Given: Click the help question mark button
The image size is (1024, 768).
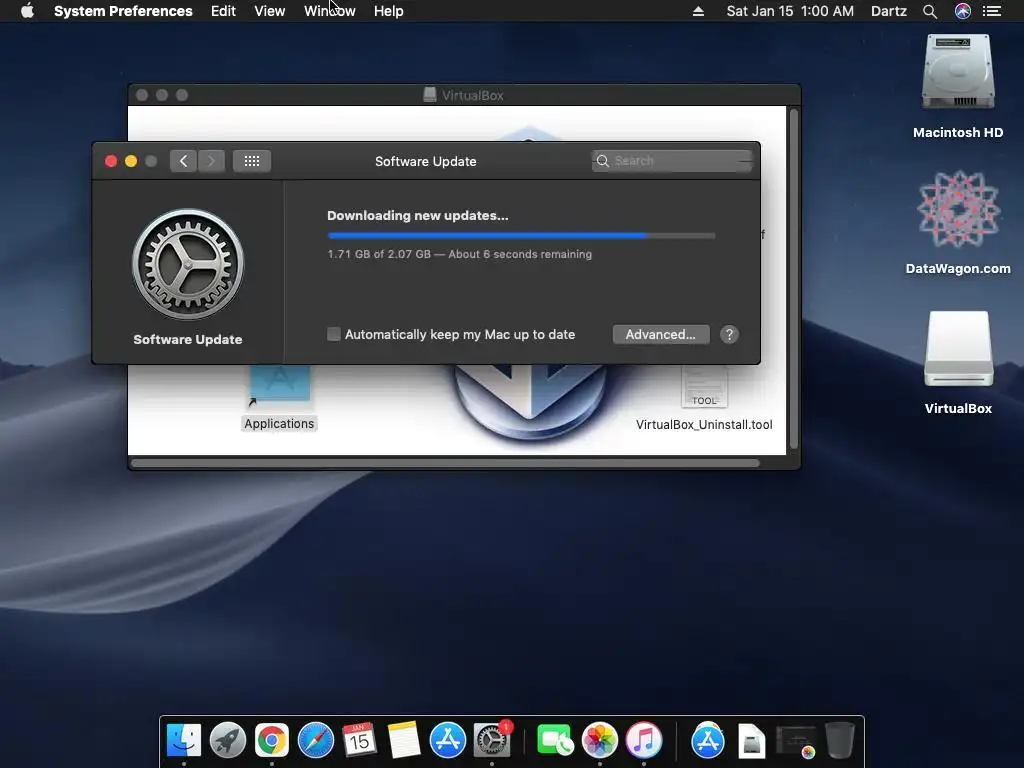Looking at the screenshot, I should click(x=729, y=334).
